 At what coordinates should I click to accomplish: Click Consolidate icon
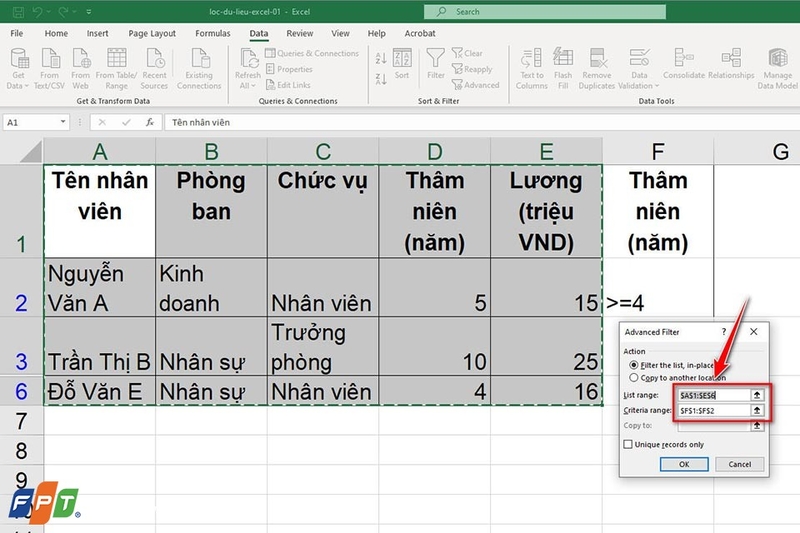[684, 64]
